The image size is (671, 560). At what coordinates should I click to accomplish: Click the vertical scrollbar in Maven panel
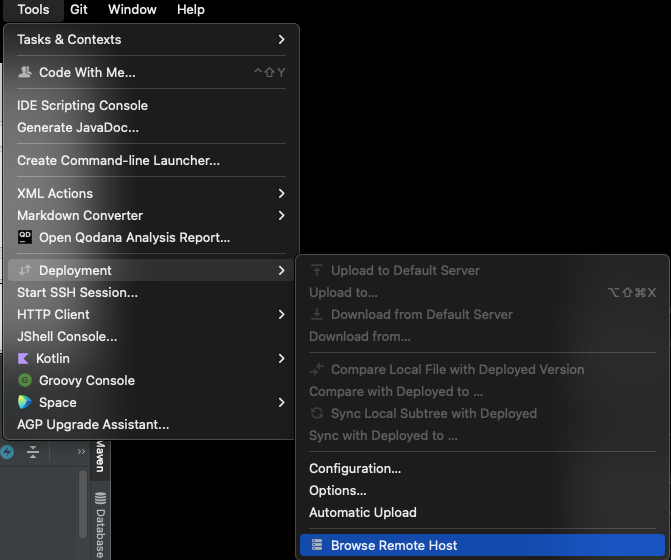click(83, 504)
